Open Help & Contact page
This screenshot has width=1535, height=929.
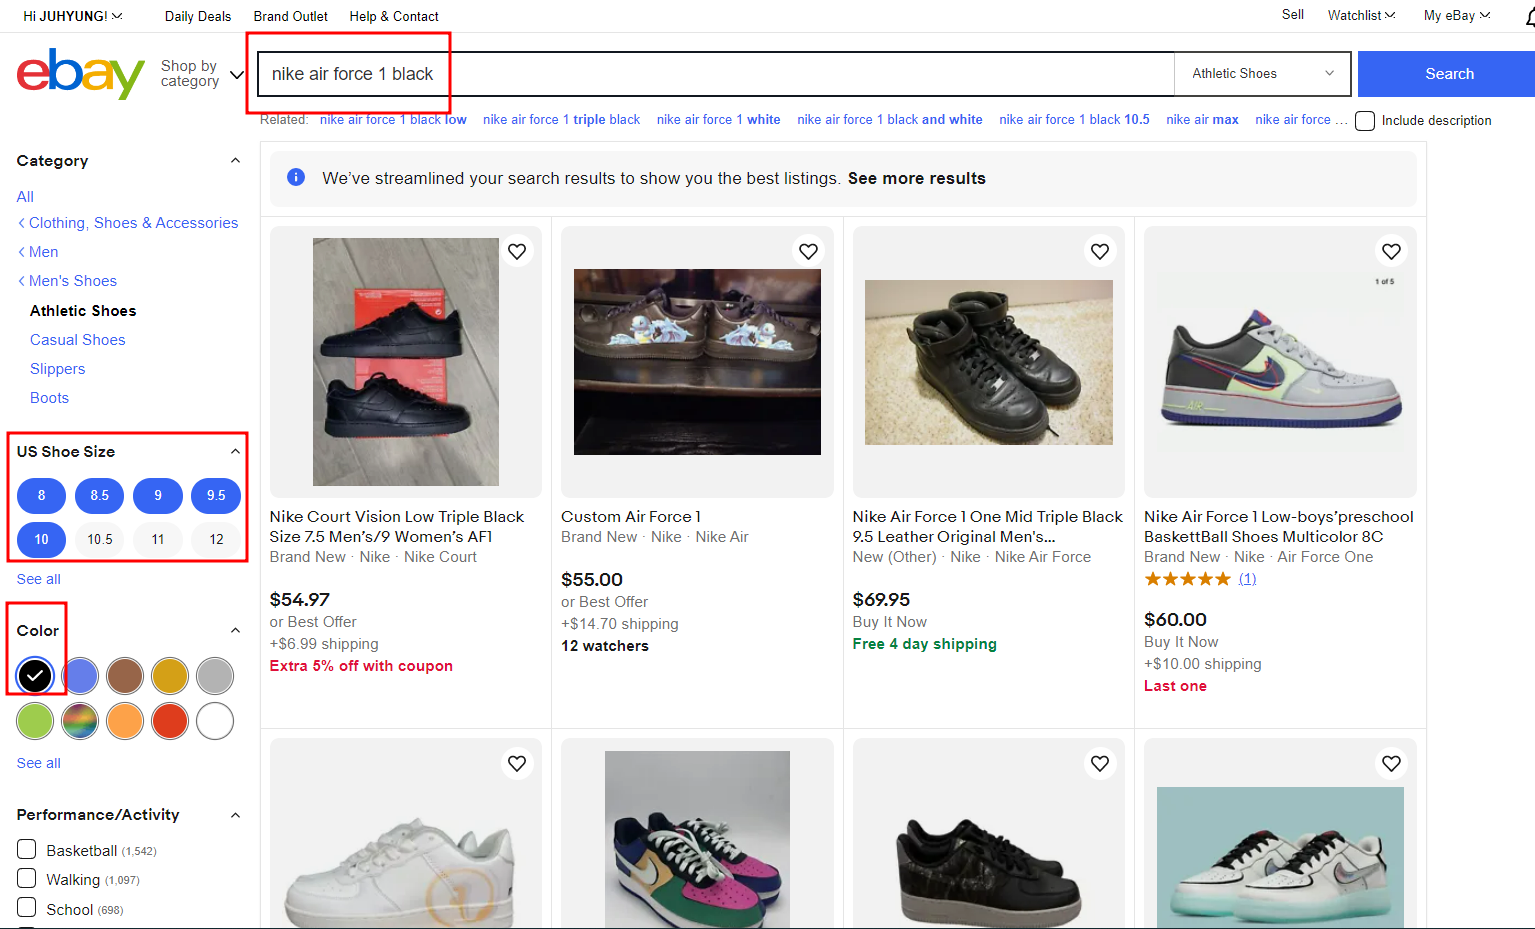[x=394, y=16]
